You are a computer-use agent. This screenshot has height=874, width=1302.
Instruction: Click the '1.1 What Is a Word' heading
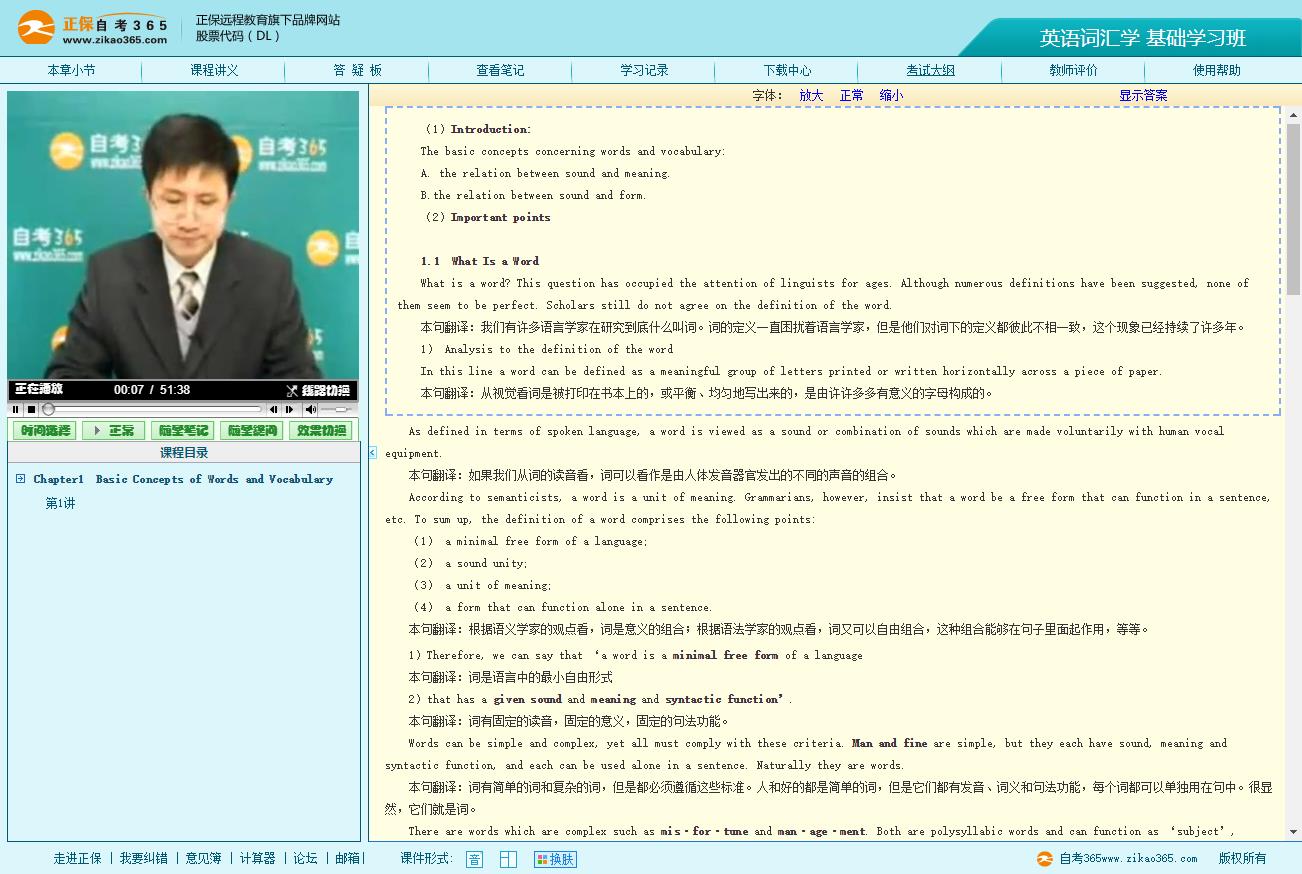pos(480,261)
